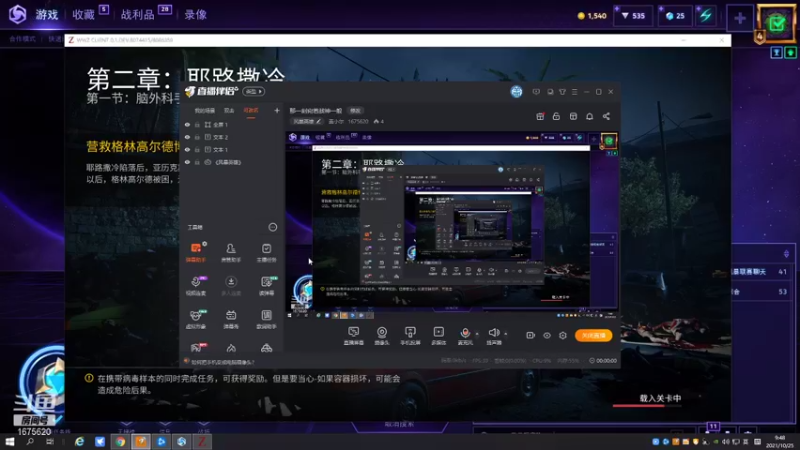Toggle the preview eye icon in bottom bar
Screen dimensions: 800x450
(547, 335)
